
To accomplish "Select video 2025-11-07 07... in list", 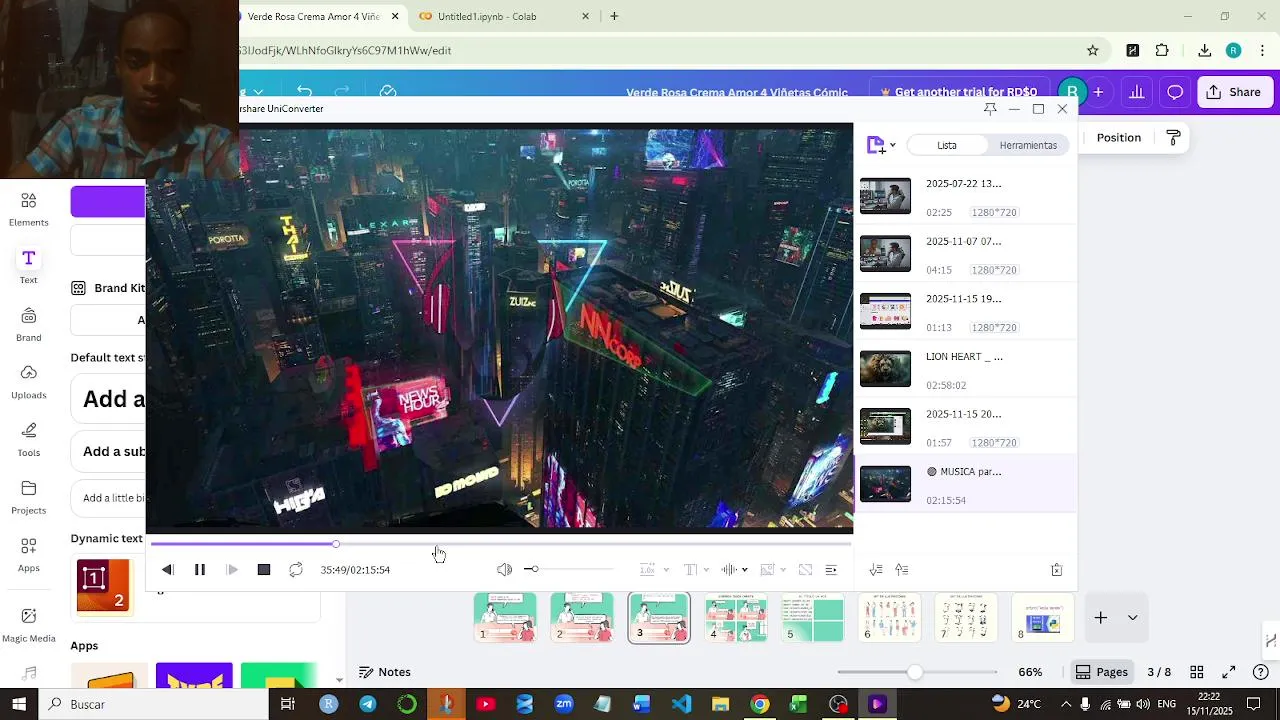I will tap(966, 255).
